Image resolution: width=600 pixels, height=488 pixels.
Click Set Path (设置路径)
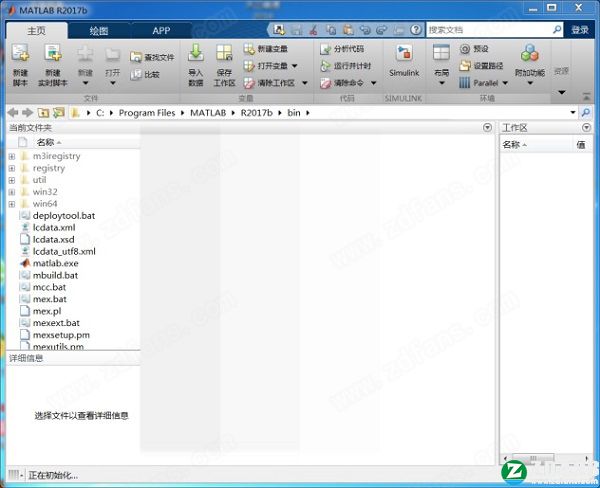coord(481,66)
